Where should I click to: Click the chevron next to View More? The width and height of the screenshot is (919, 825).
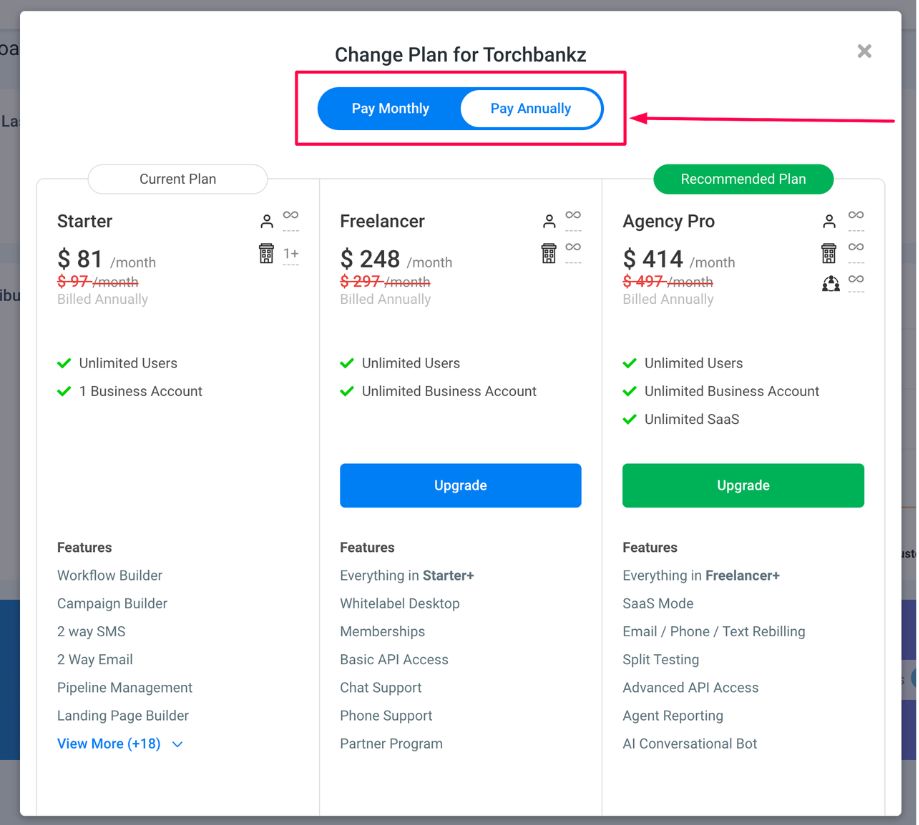[177, 745]
